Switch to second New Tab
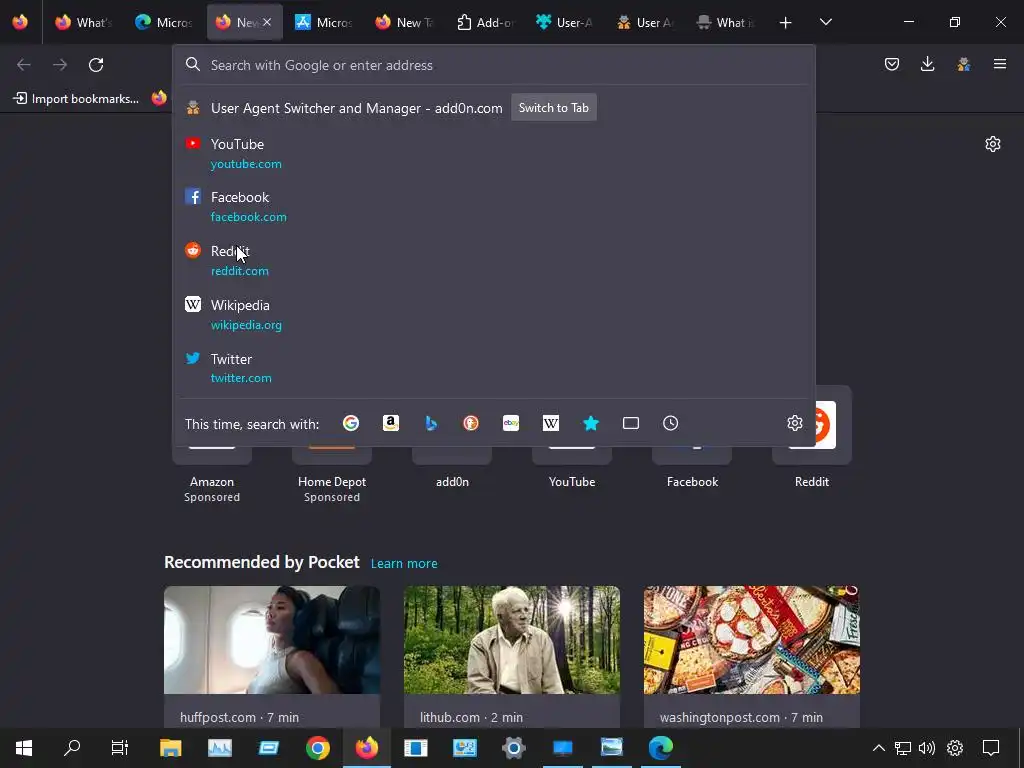Screen dimensions: 1024x768 click(404, 22)
